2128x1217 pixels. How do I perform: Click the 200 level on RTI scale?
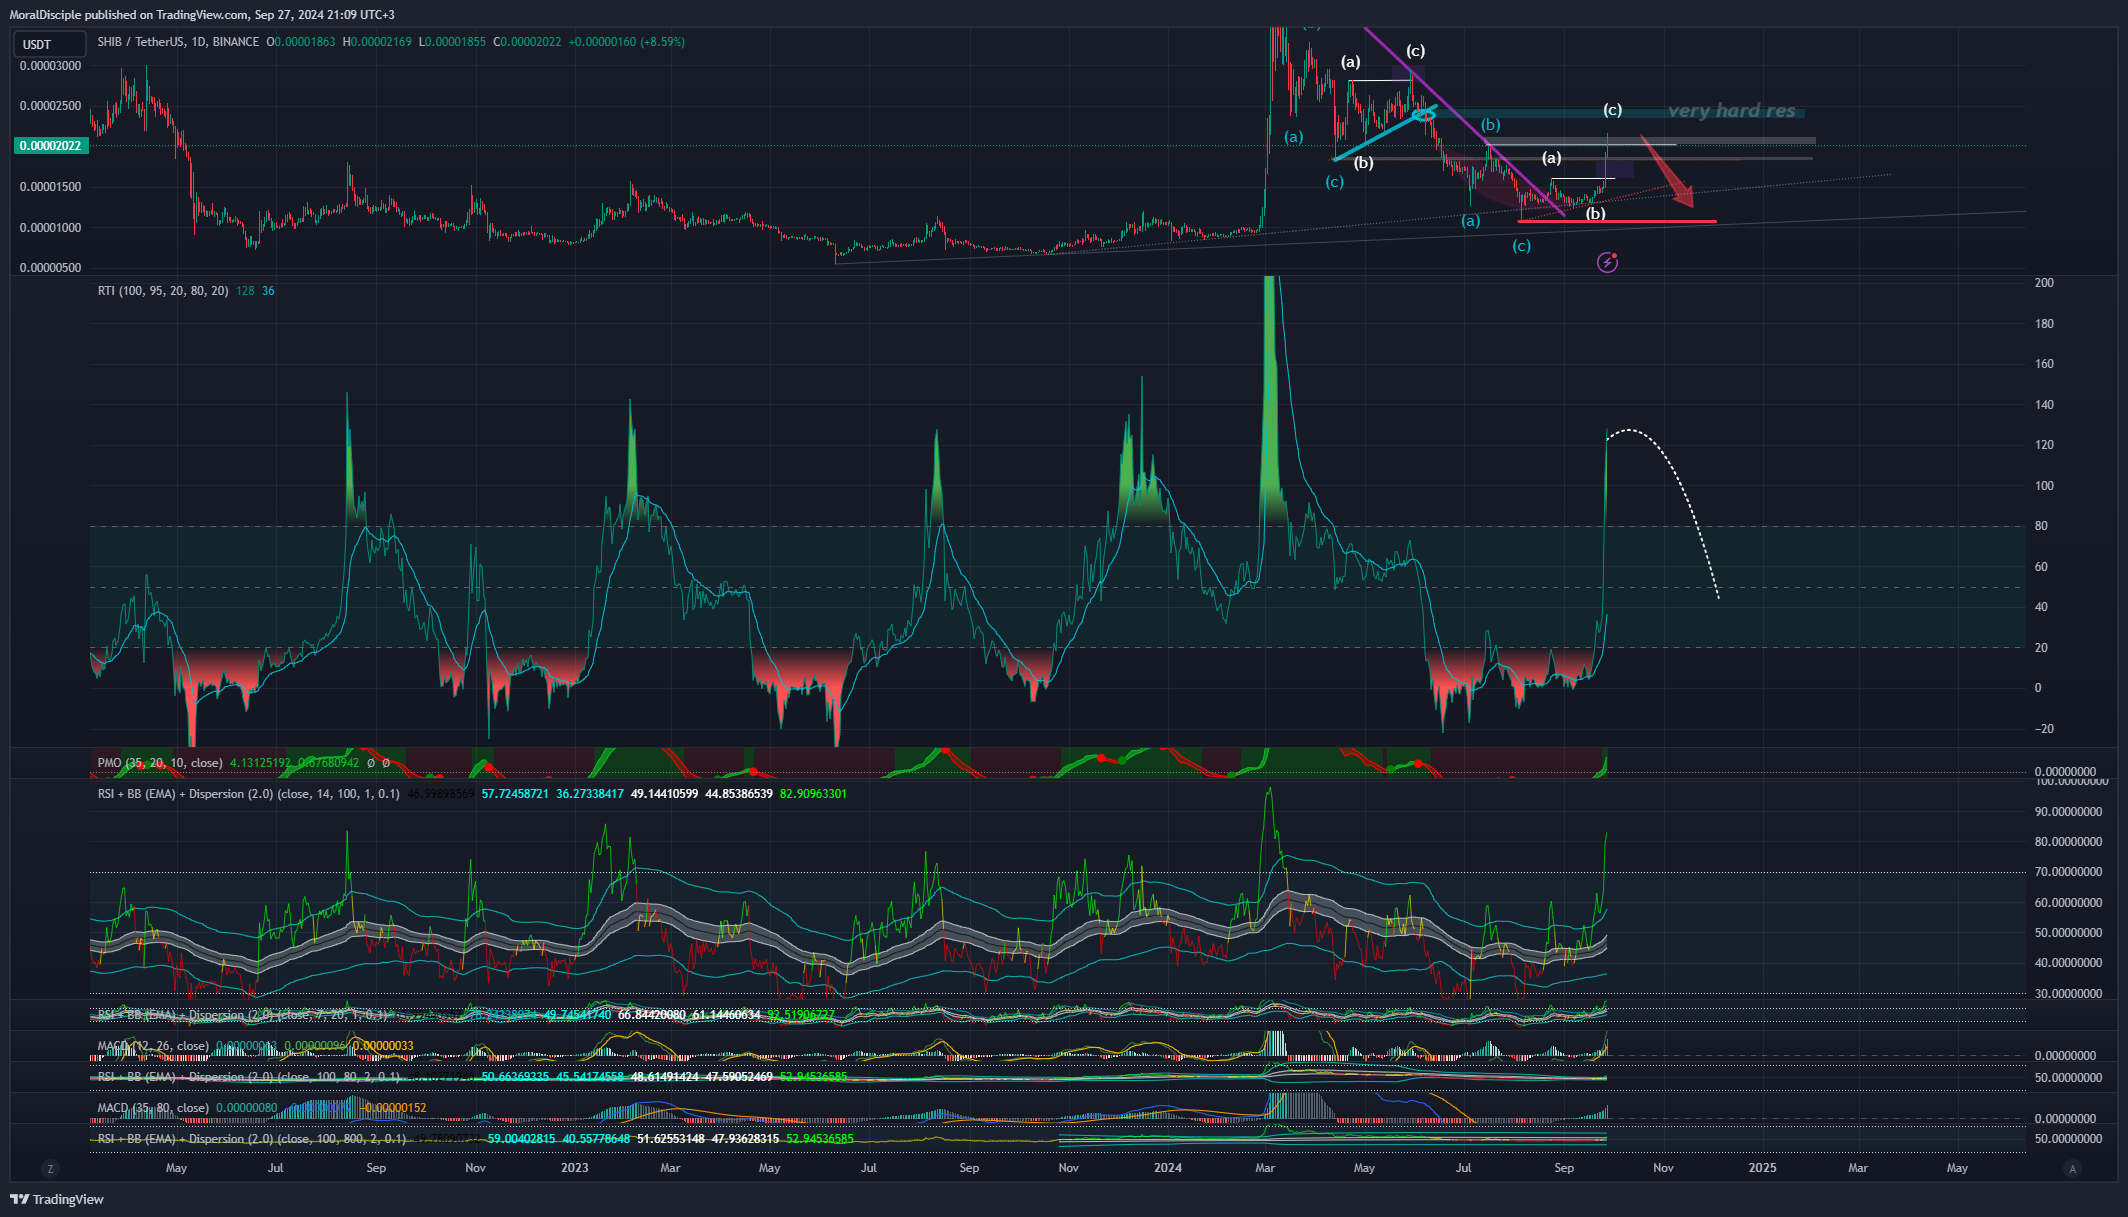(2045, 283)
